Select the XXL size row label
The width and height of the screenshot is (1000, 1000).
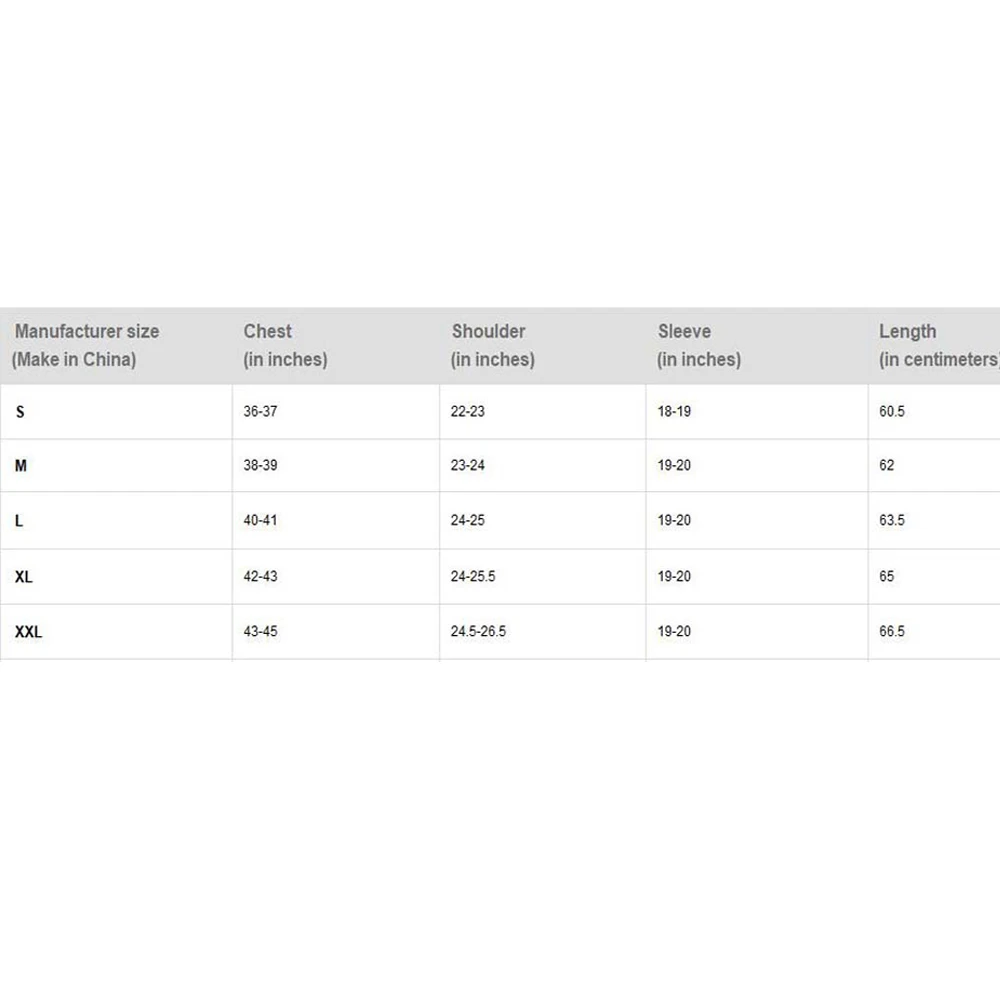[29, 632]
